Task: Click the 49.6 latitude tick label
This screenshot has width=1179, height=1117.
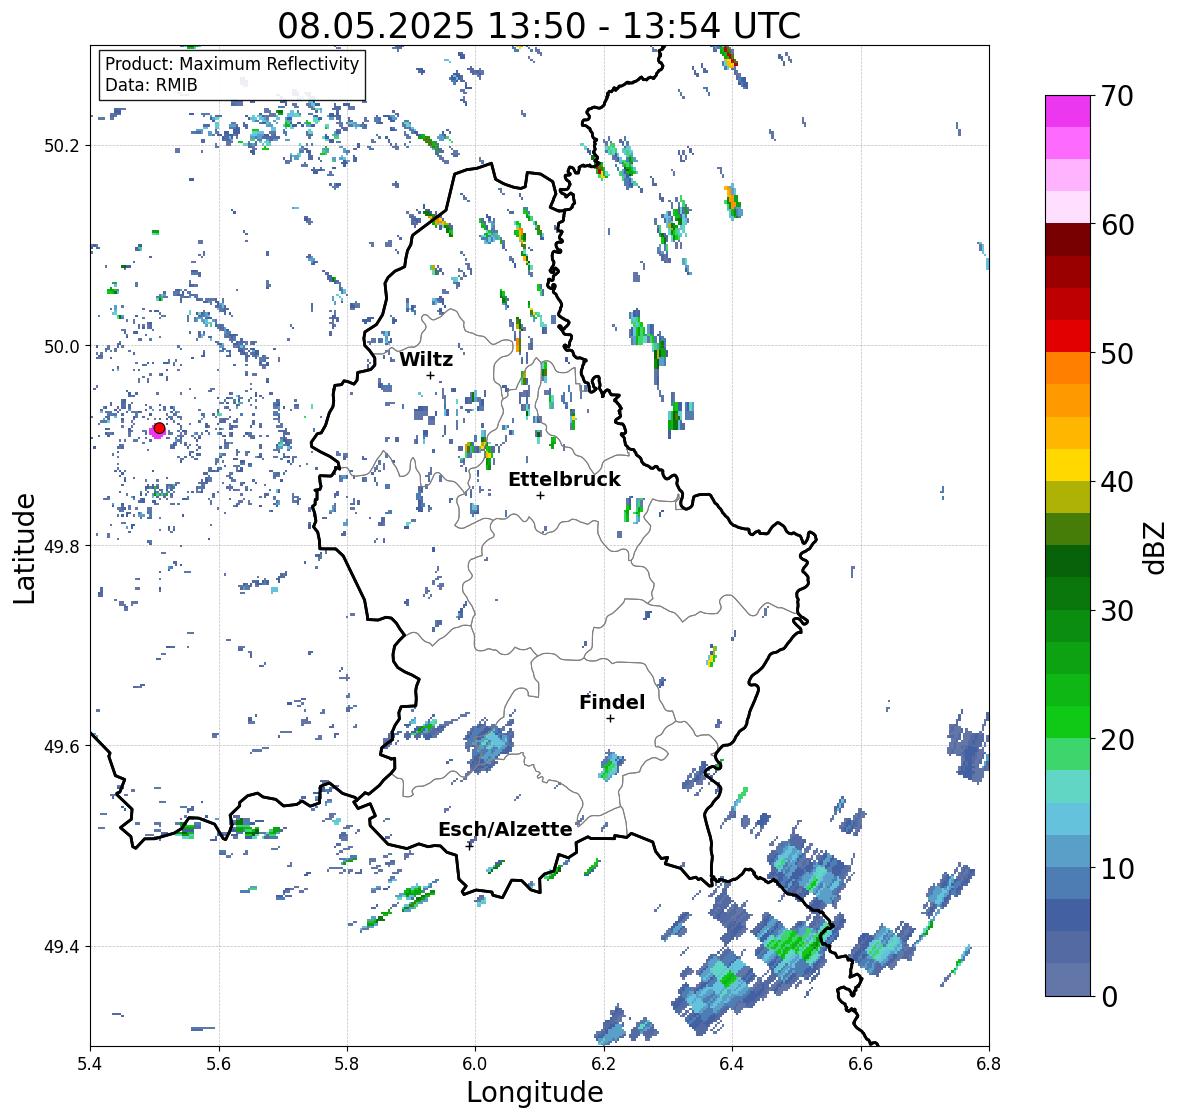Action: (x=61, y=746)
